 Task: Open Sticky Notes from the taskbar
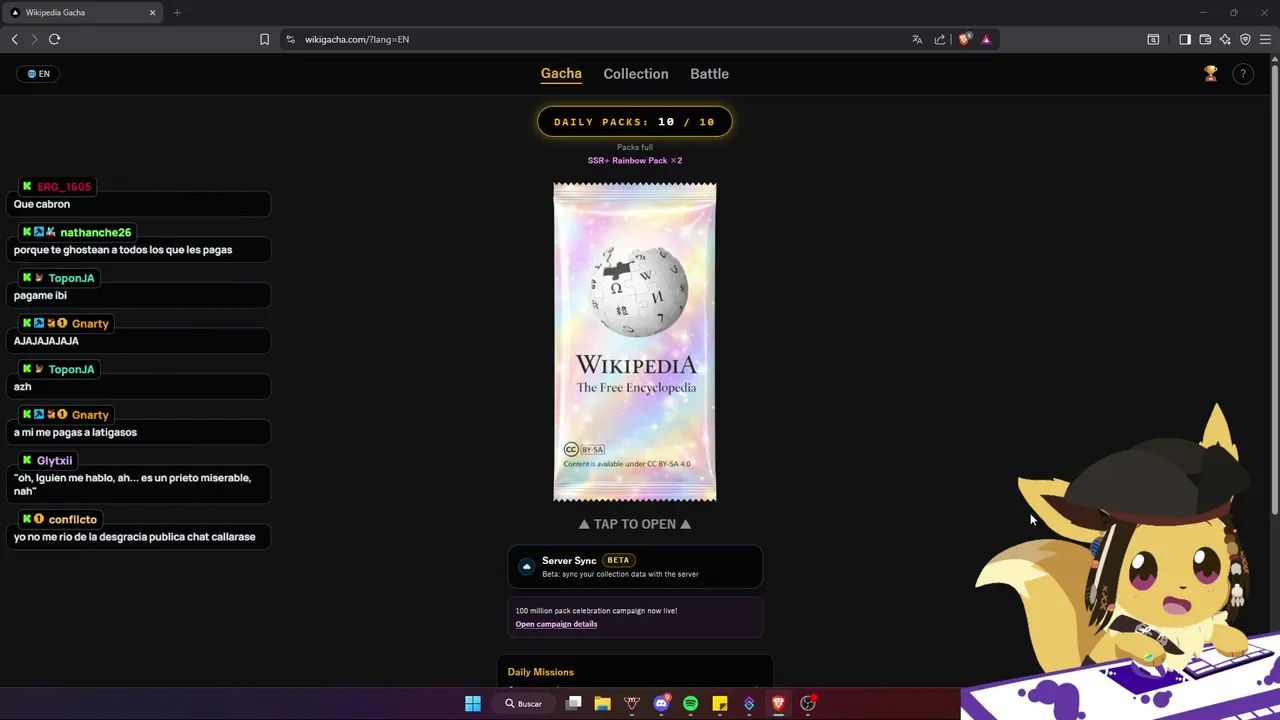719,703
